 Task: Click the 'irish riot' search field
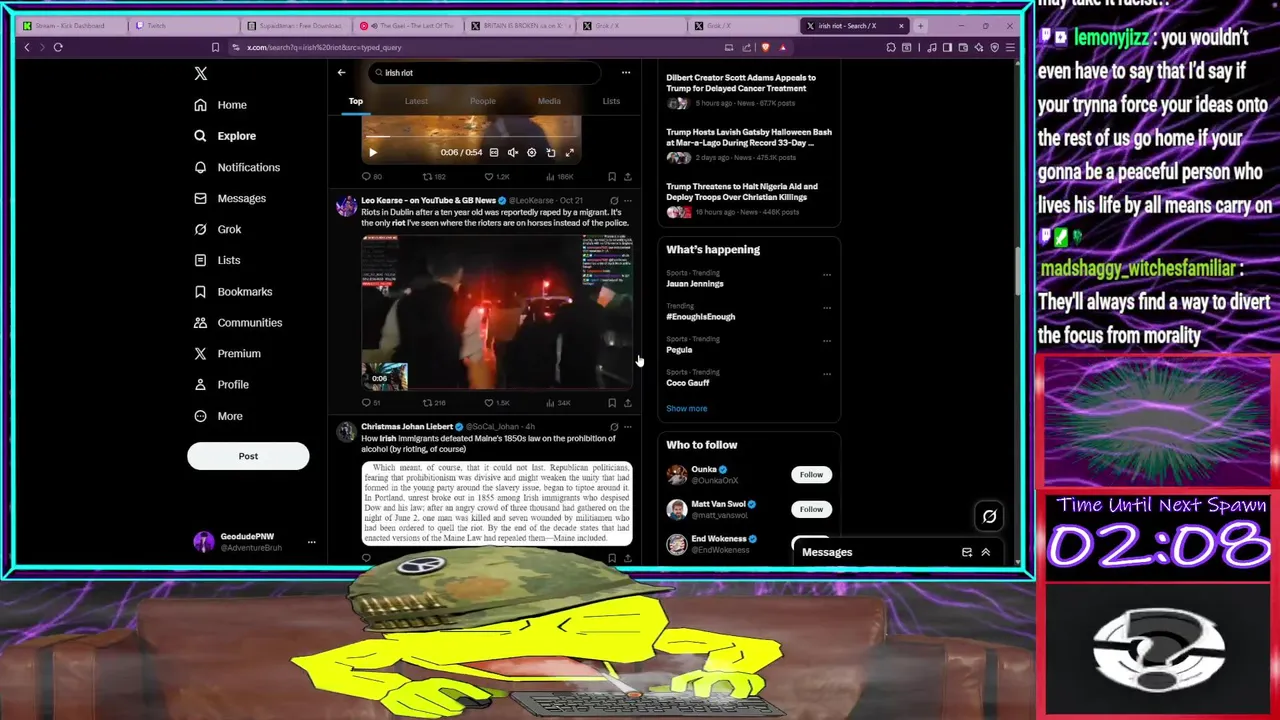tap(485, 72)
